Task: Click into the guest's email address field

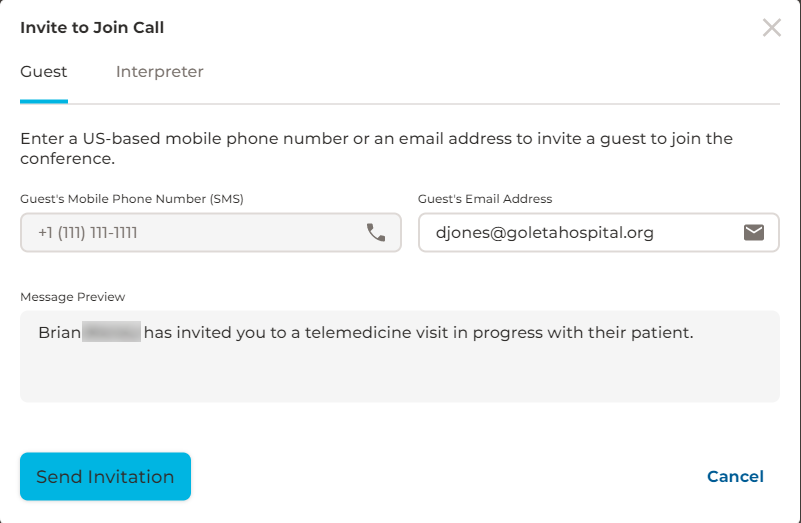Action: pos(580,233)
